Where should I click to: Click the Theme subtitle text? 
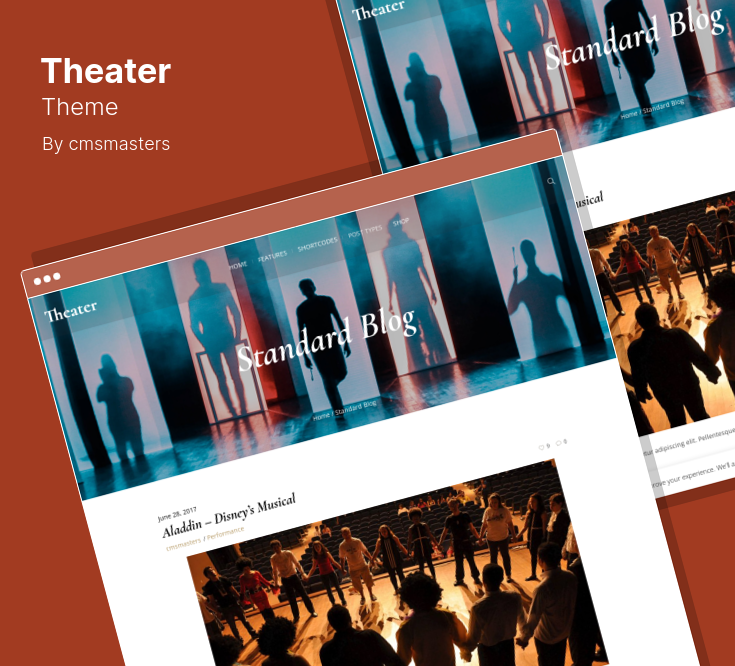80,107
